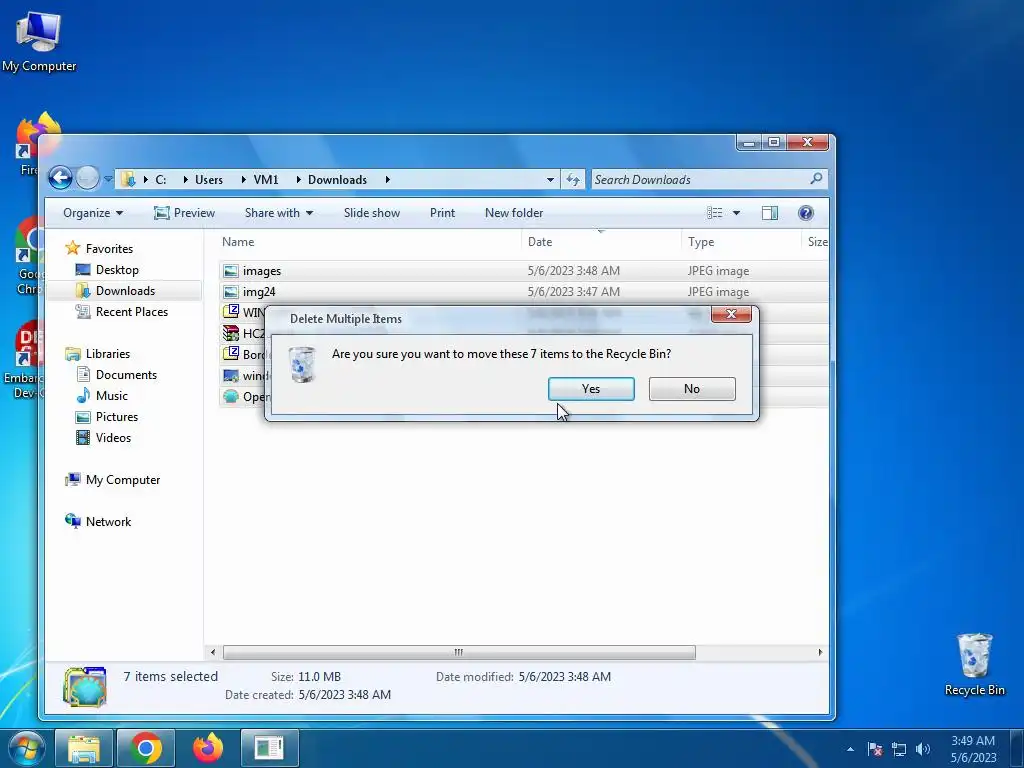Image resolution: width=1024 pixels, height=768 pixels.
Task: Open Action Center flag icon
Action: point(875,749)
